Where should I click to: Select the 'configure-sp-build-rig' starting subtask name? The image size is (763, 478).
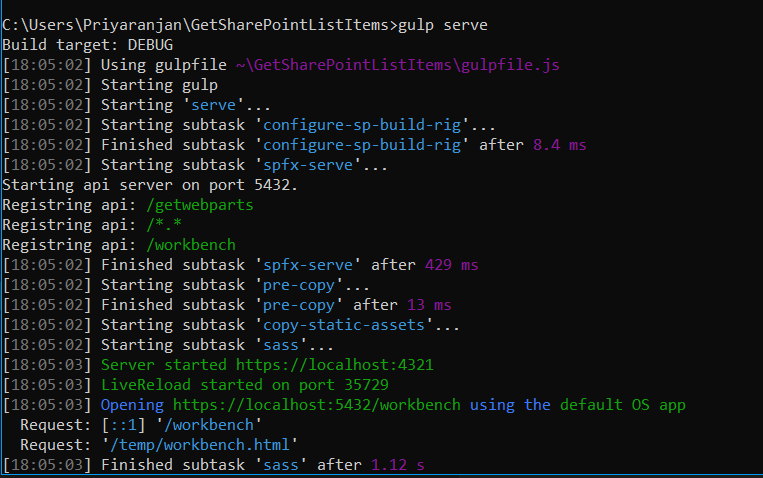pyautogui.click(x=362, y=125)
